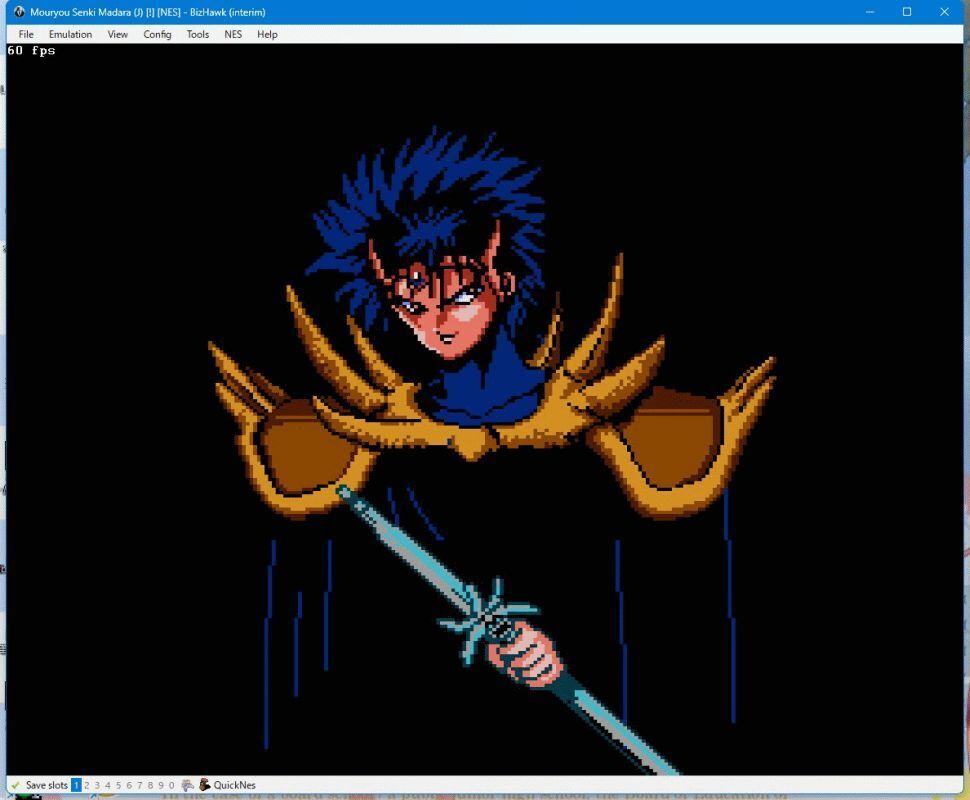Close the BizHawk window

[944, 12]
